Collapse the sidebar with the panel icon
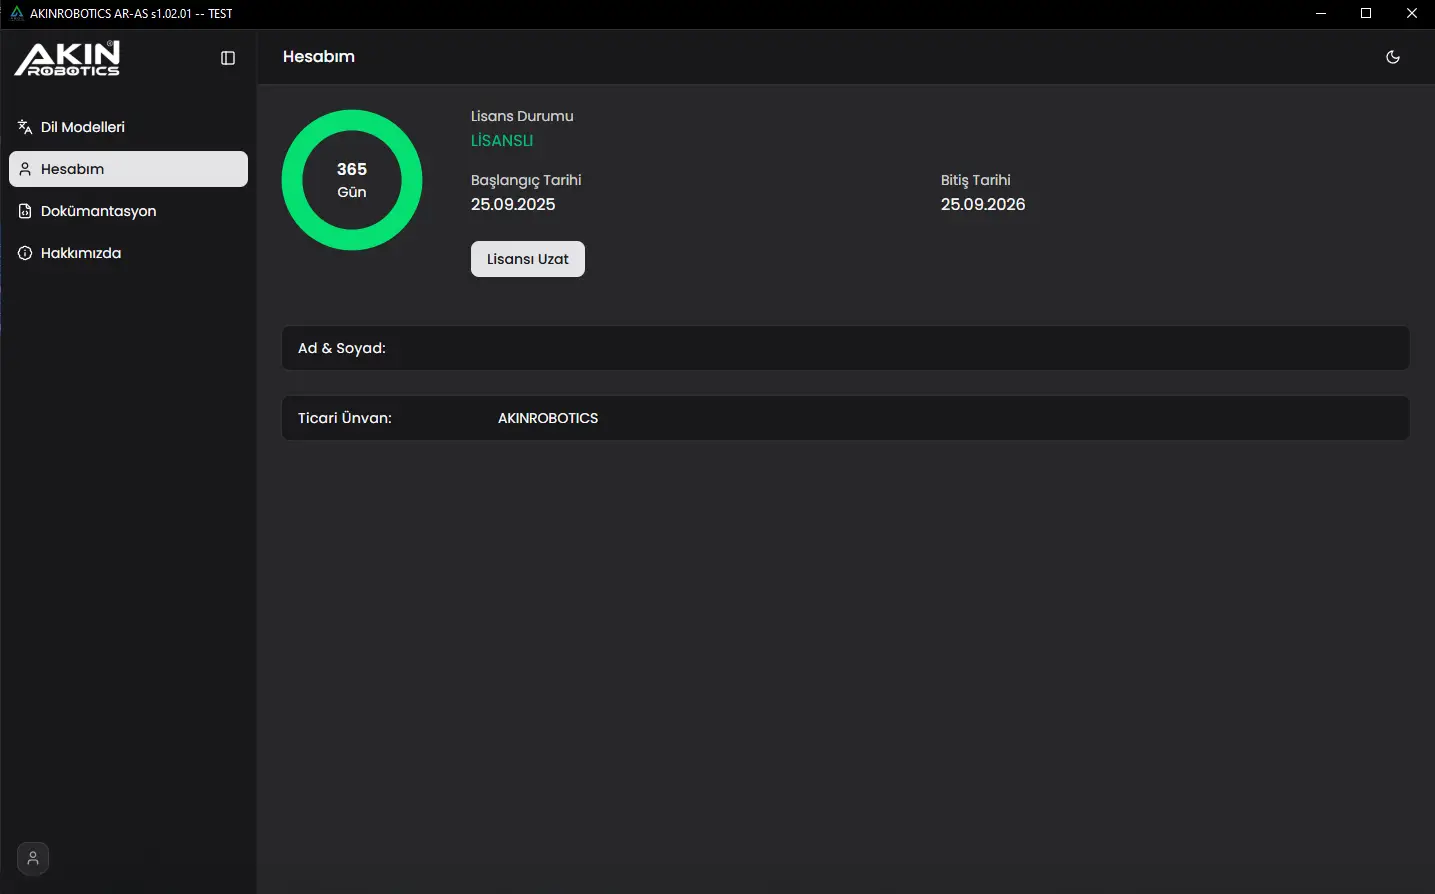Image resolution: width=1435 pixels, height=894 pixels. click(x=228, y=58)
